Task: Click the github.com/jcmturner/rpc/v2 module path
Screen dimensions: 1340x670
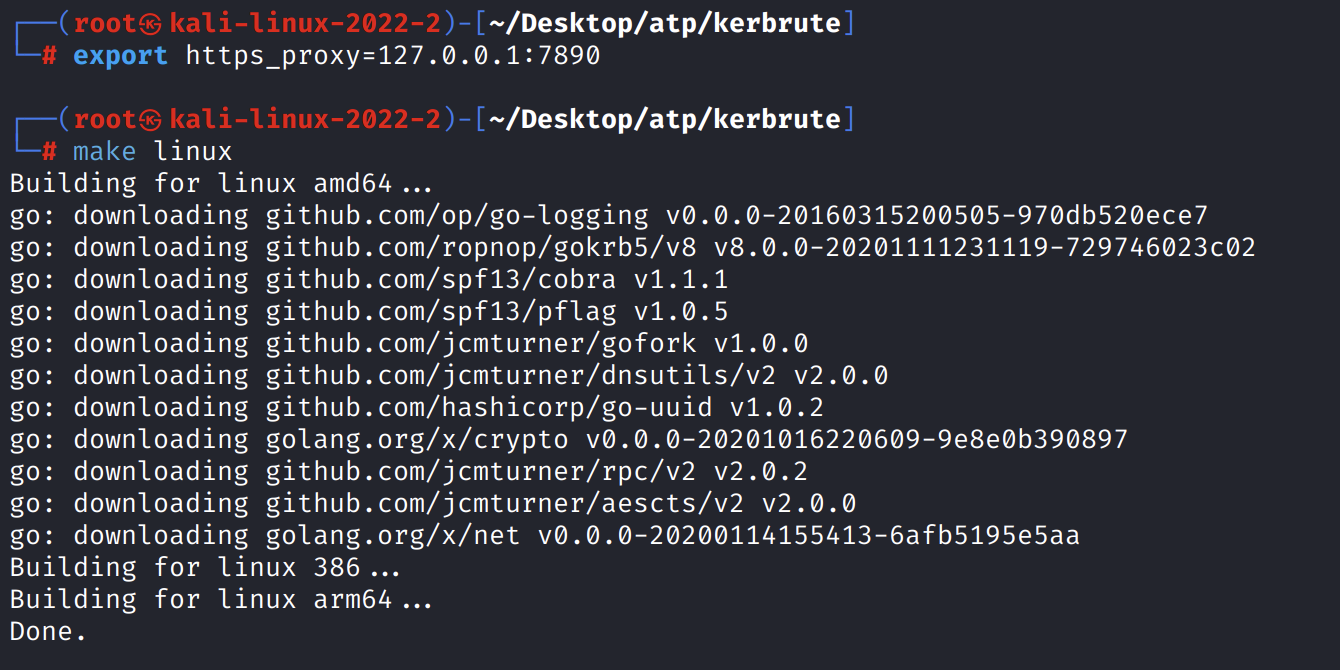Action: (481, 471)
